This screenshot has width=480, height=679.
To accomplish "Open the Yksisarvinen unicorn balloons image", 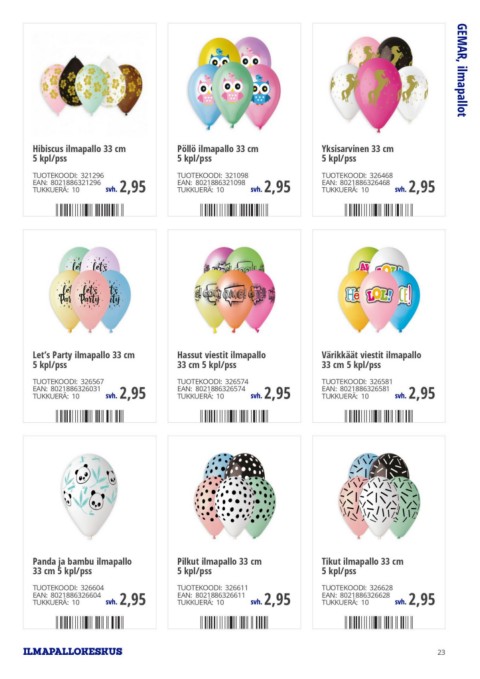I will pyautogui.click(x=379, y=84).
